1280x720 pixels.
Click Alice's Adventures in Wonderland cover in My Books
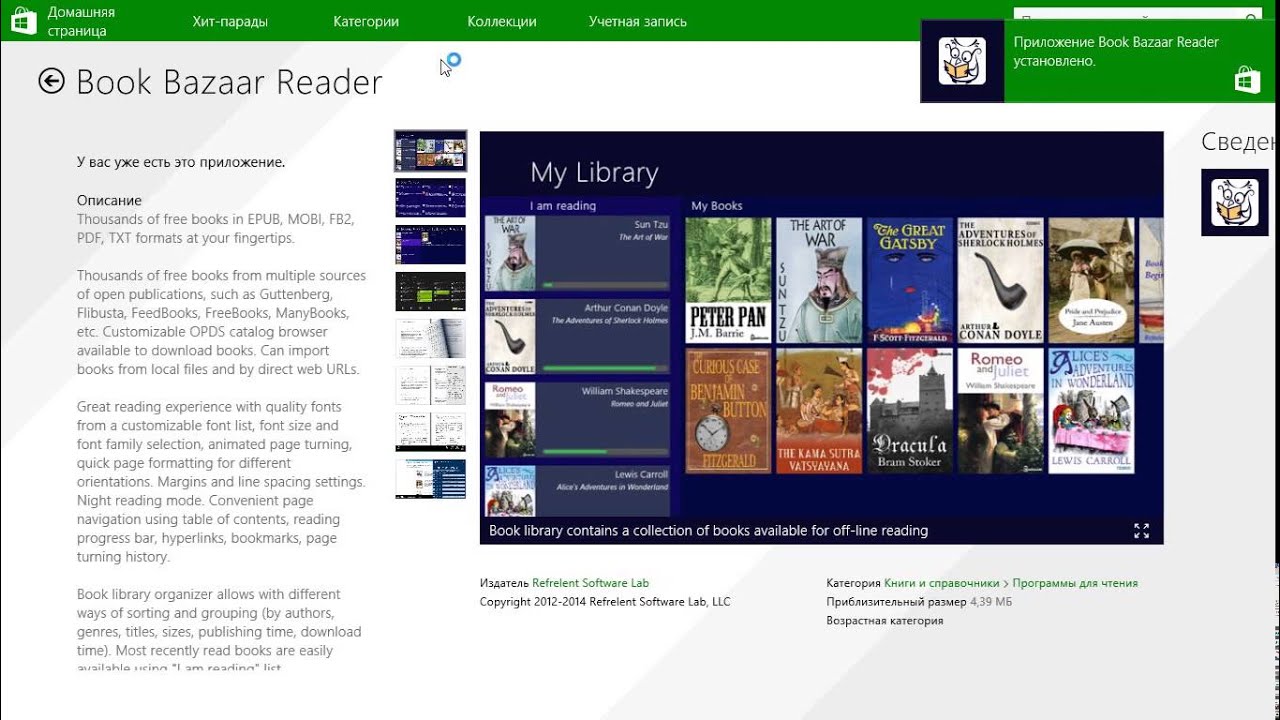1091,411
